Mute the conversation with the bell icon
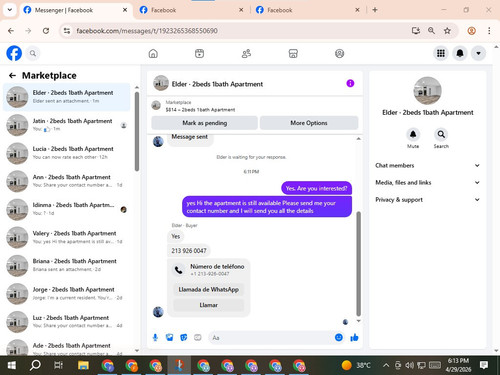500x375 pixels. 413,134
